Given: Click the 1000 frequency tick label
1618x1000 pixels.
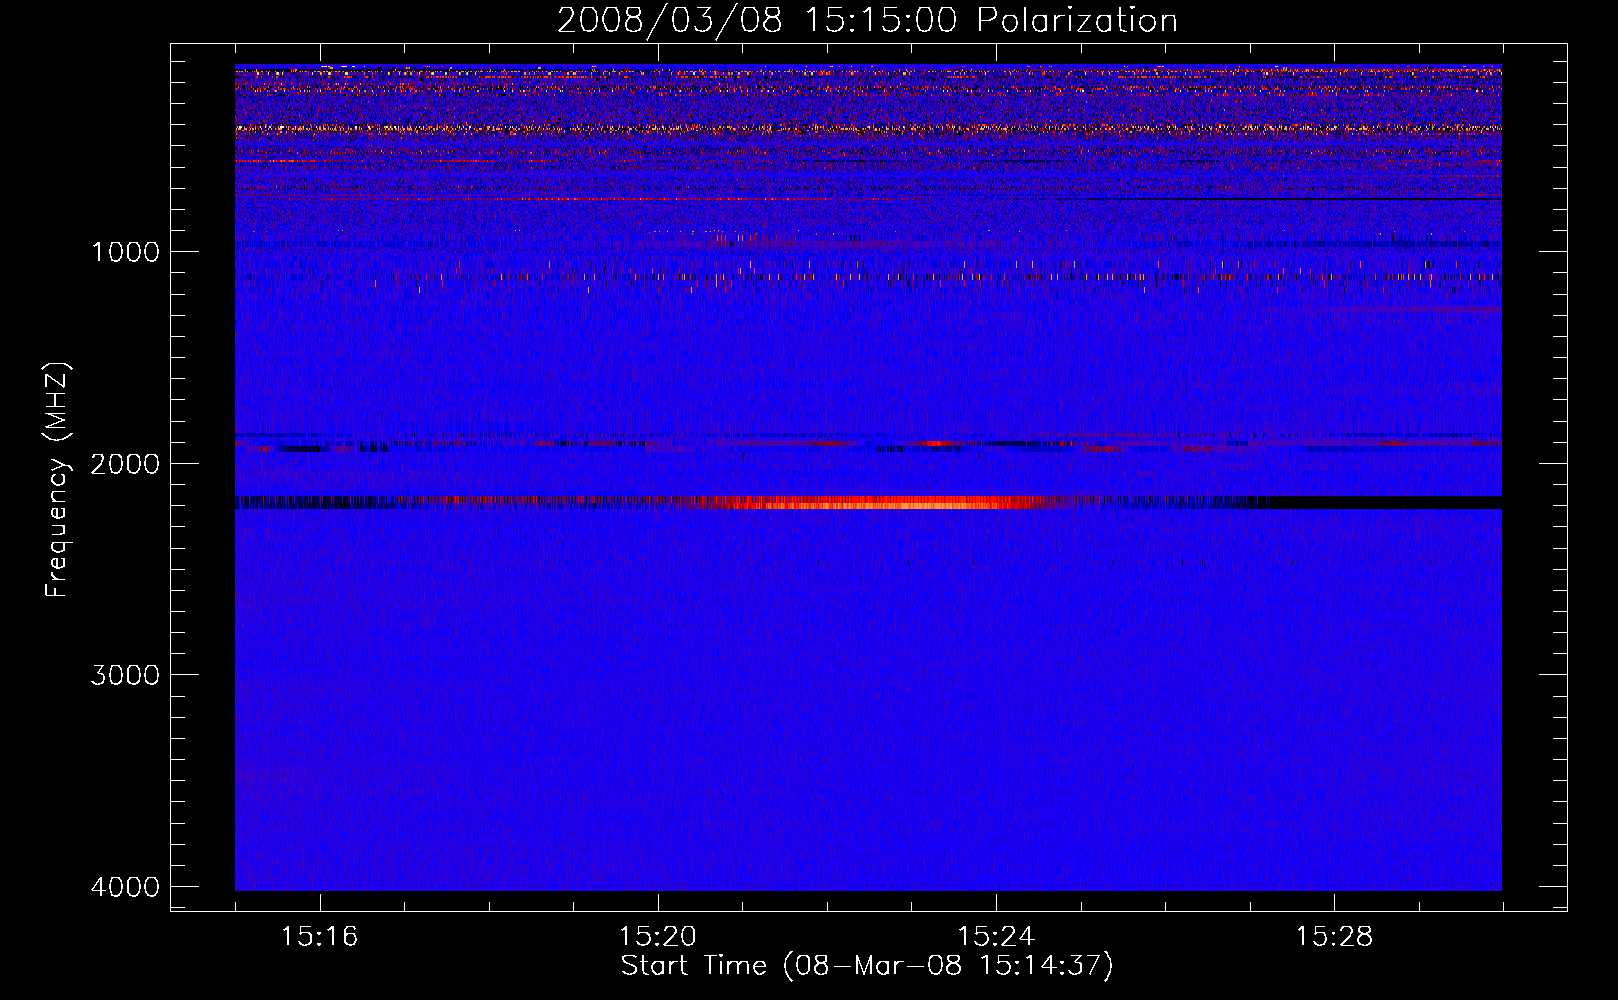Looking at the screenshot, I should tap(125, 252).
